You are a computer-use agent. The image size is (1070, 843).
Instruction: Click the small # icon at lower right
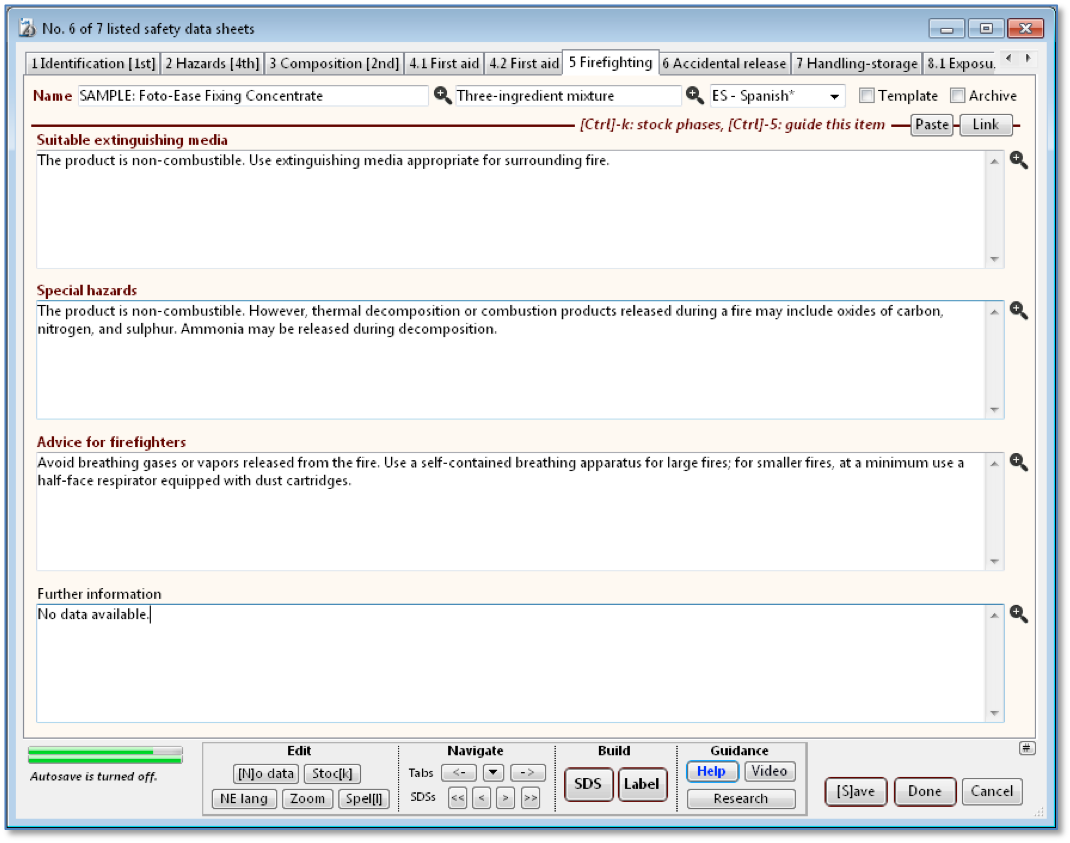pos(1027,748)
